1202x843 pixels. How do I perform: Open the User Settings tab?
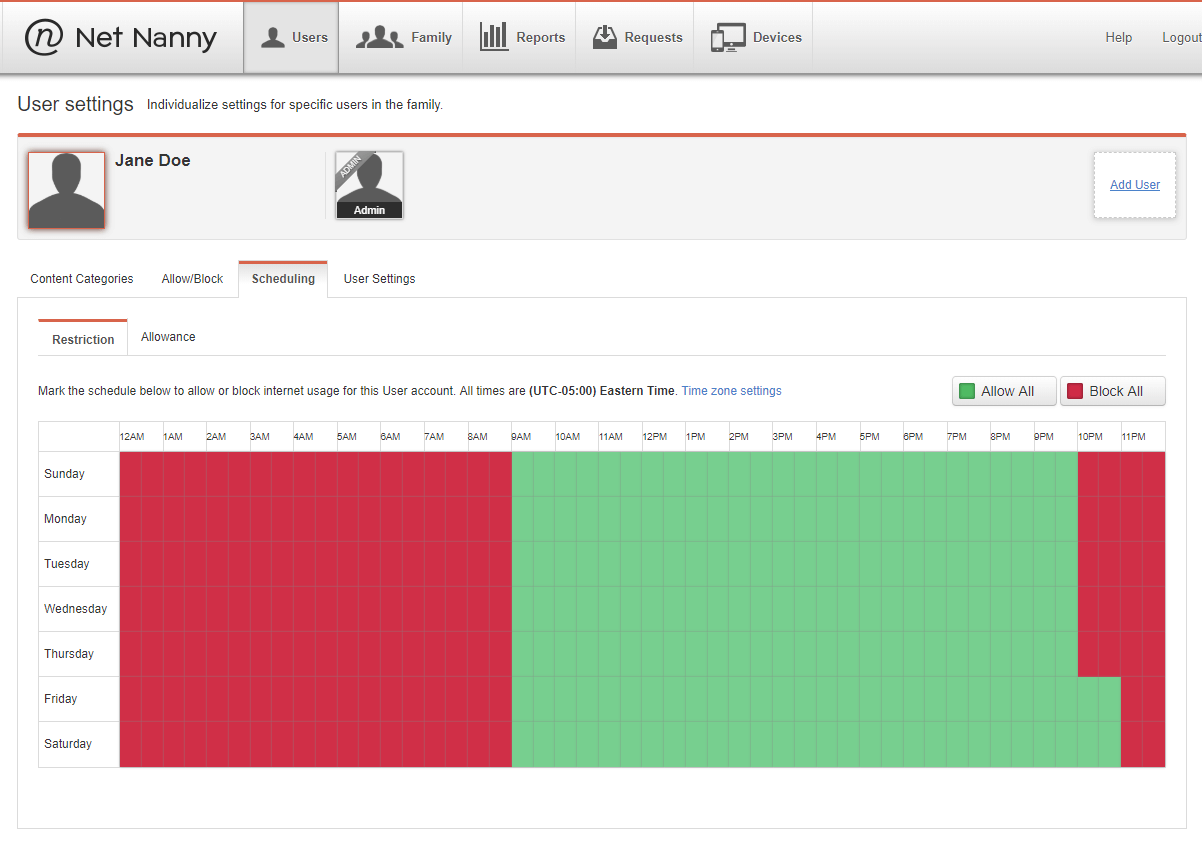(380, 279)
